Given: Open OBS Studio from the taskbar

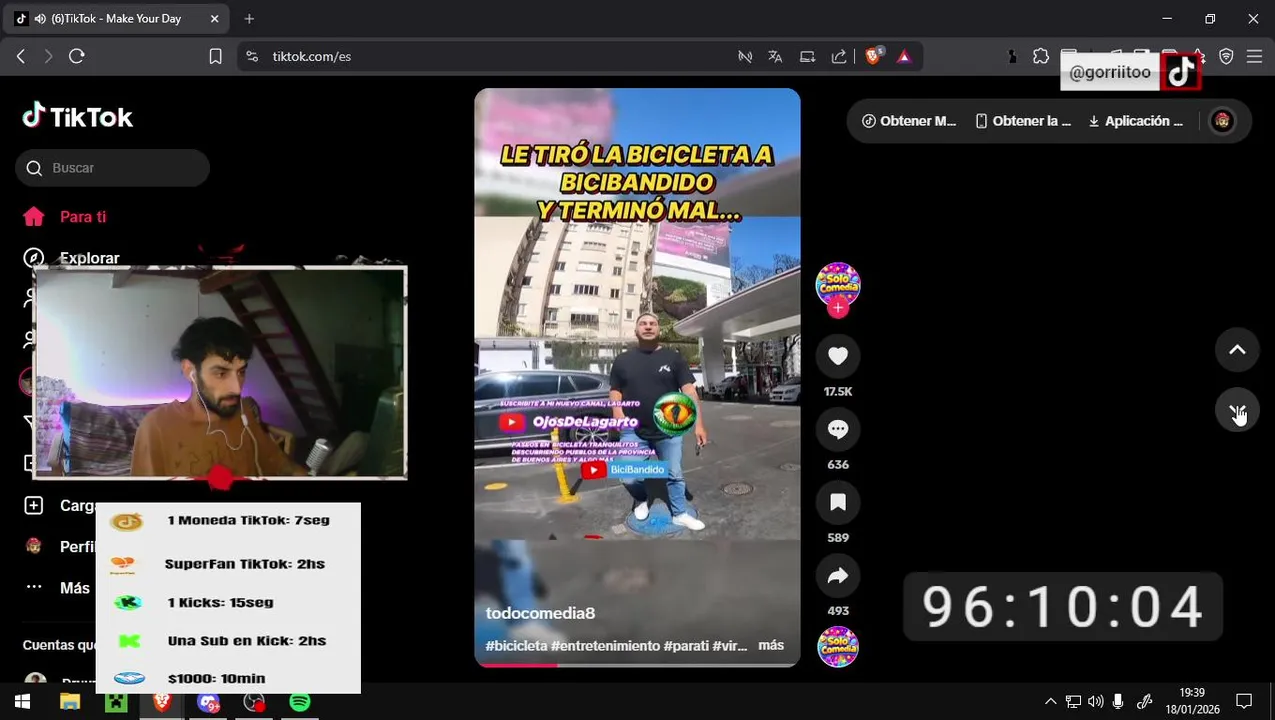Looking at the screenshot, I should pos(254,702).
